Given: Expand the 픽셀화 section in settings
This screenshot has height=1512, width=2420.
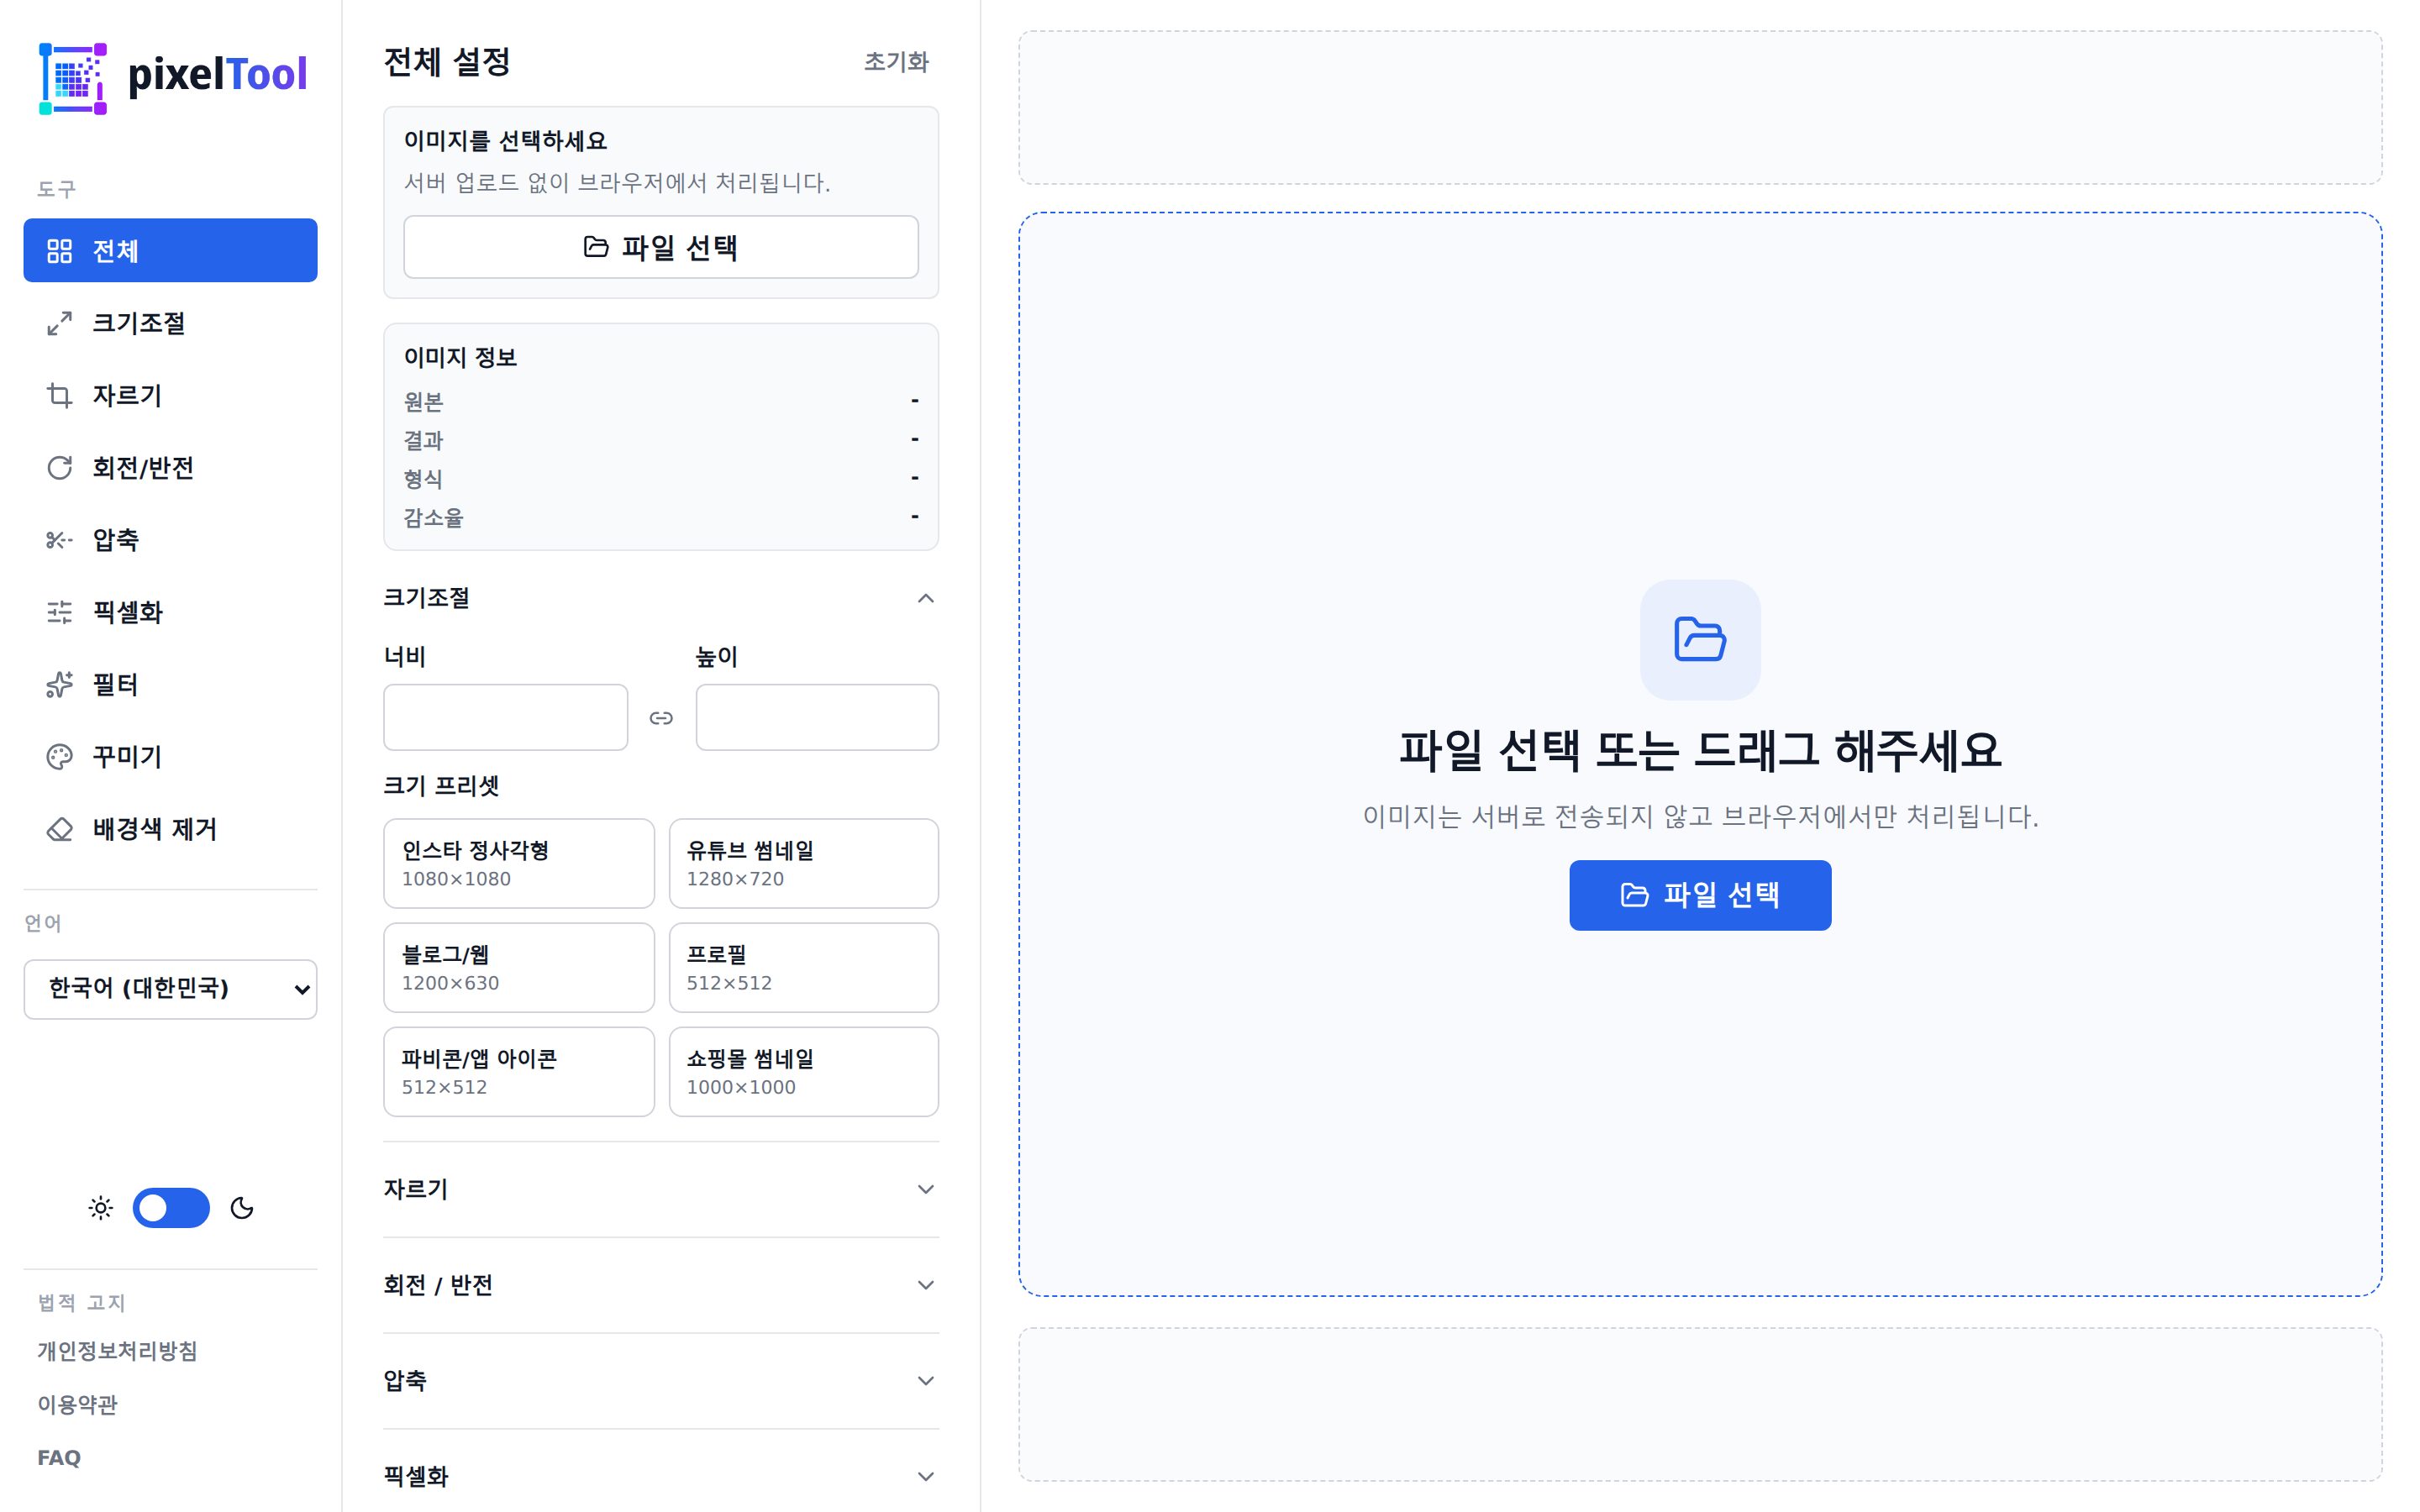Looking at the screenshot, I should point(661,1476).
